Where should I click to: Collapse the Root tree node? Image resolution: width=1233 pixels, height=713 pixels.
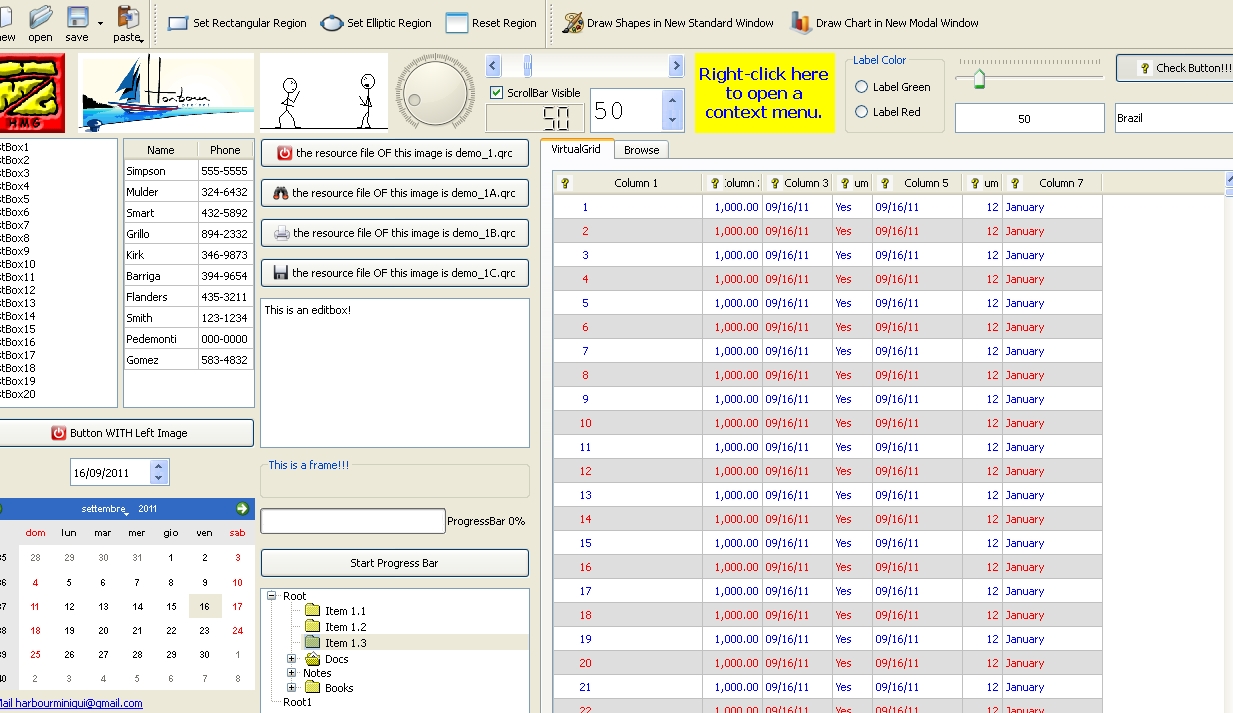[x=272, y=596]
